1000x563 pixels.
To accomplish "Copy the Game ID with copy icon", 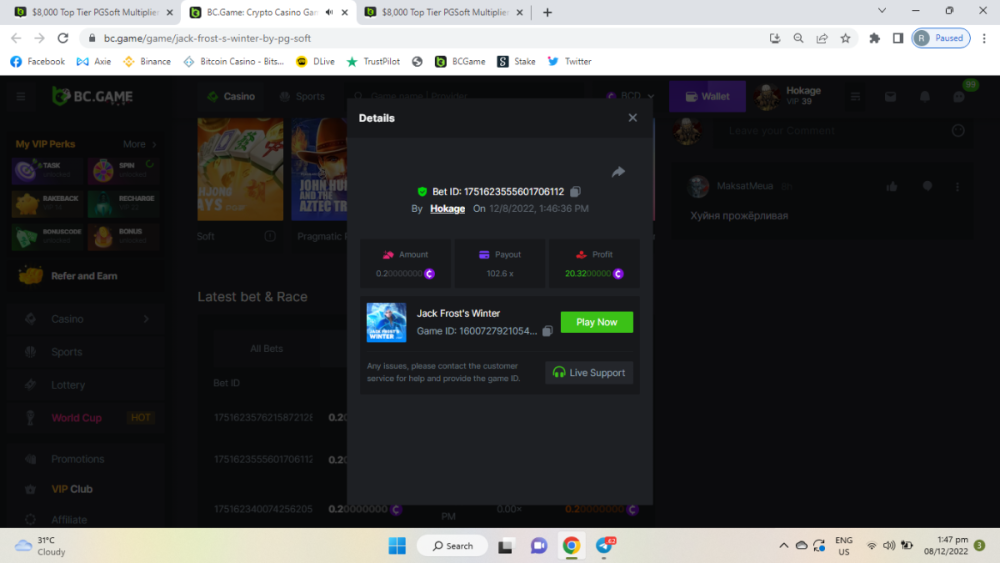I will [547, 331].
